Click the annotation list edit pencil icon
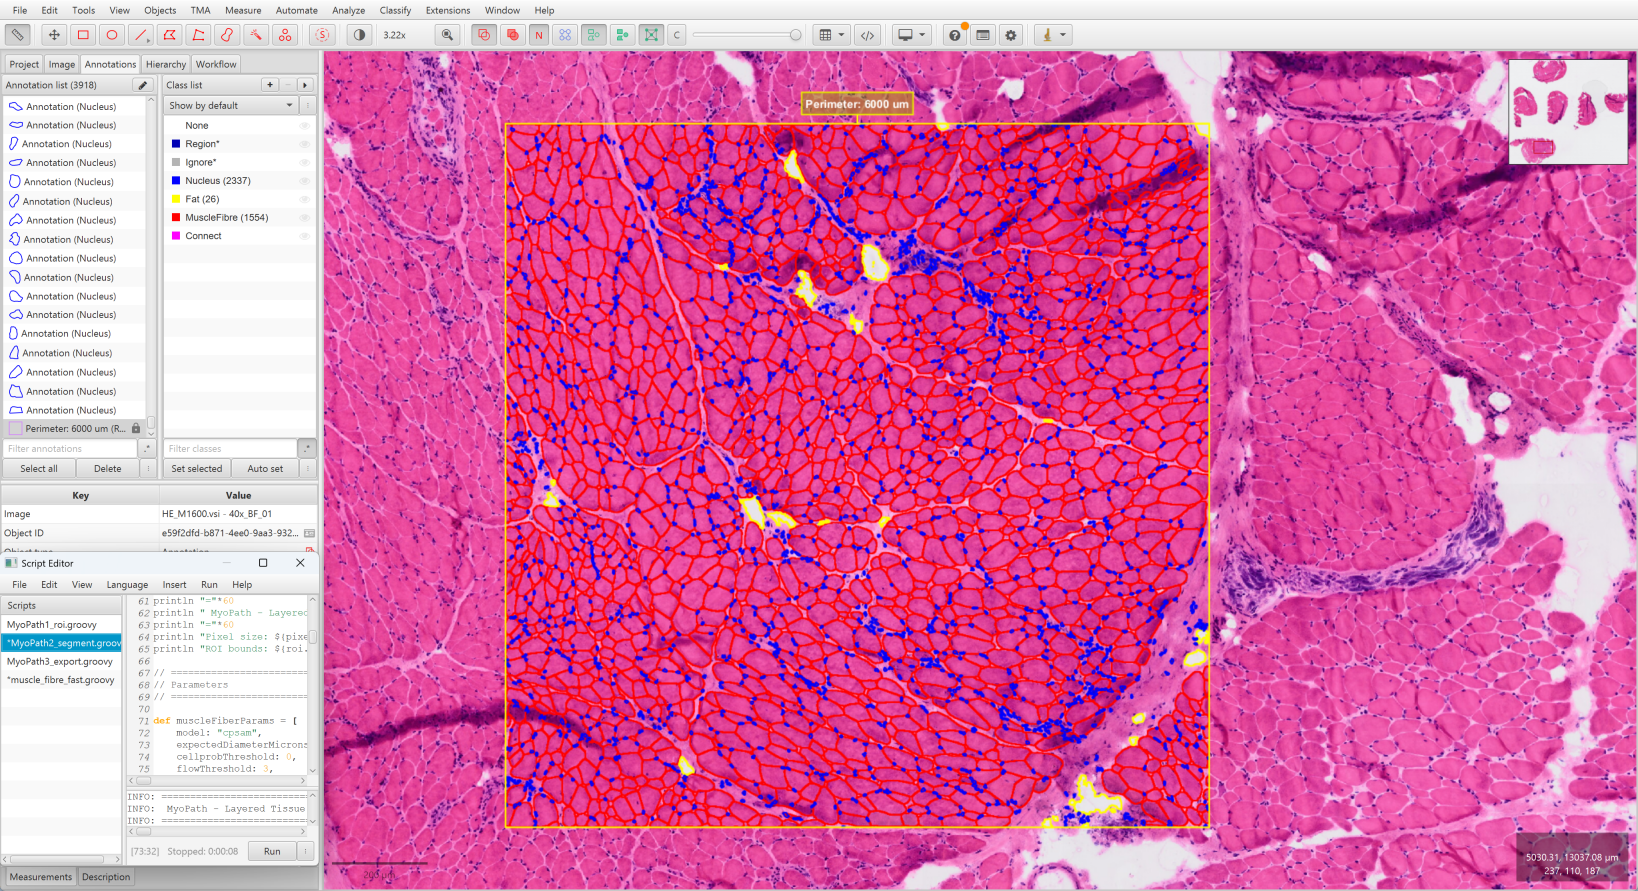The image size is (1638, 891). (143, 85)
